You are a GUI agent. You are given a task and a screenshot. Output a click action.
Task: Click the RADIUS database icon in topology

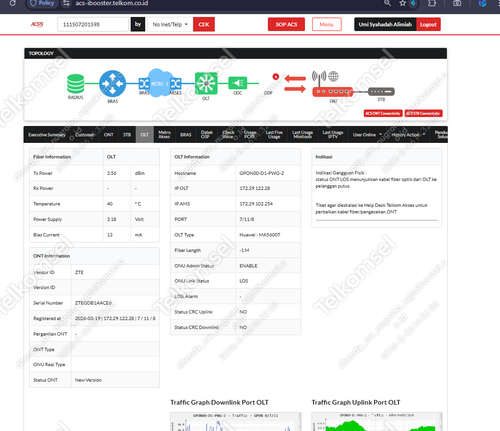[76, 84]
